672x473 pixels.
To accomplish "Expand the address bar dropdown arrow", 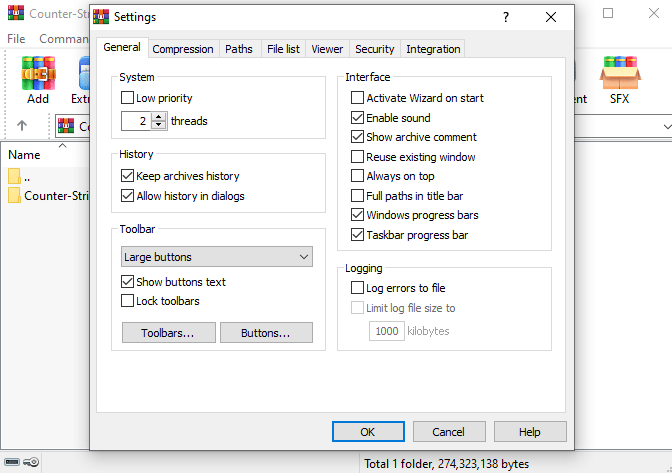I will coord(666,126).
